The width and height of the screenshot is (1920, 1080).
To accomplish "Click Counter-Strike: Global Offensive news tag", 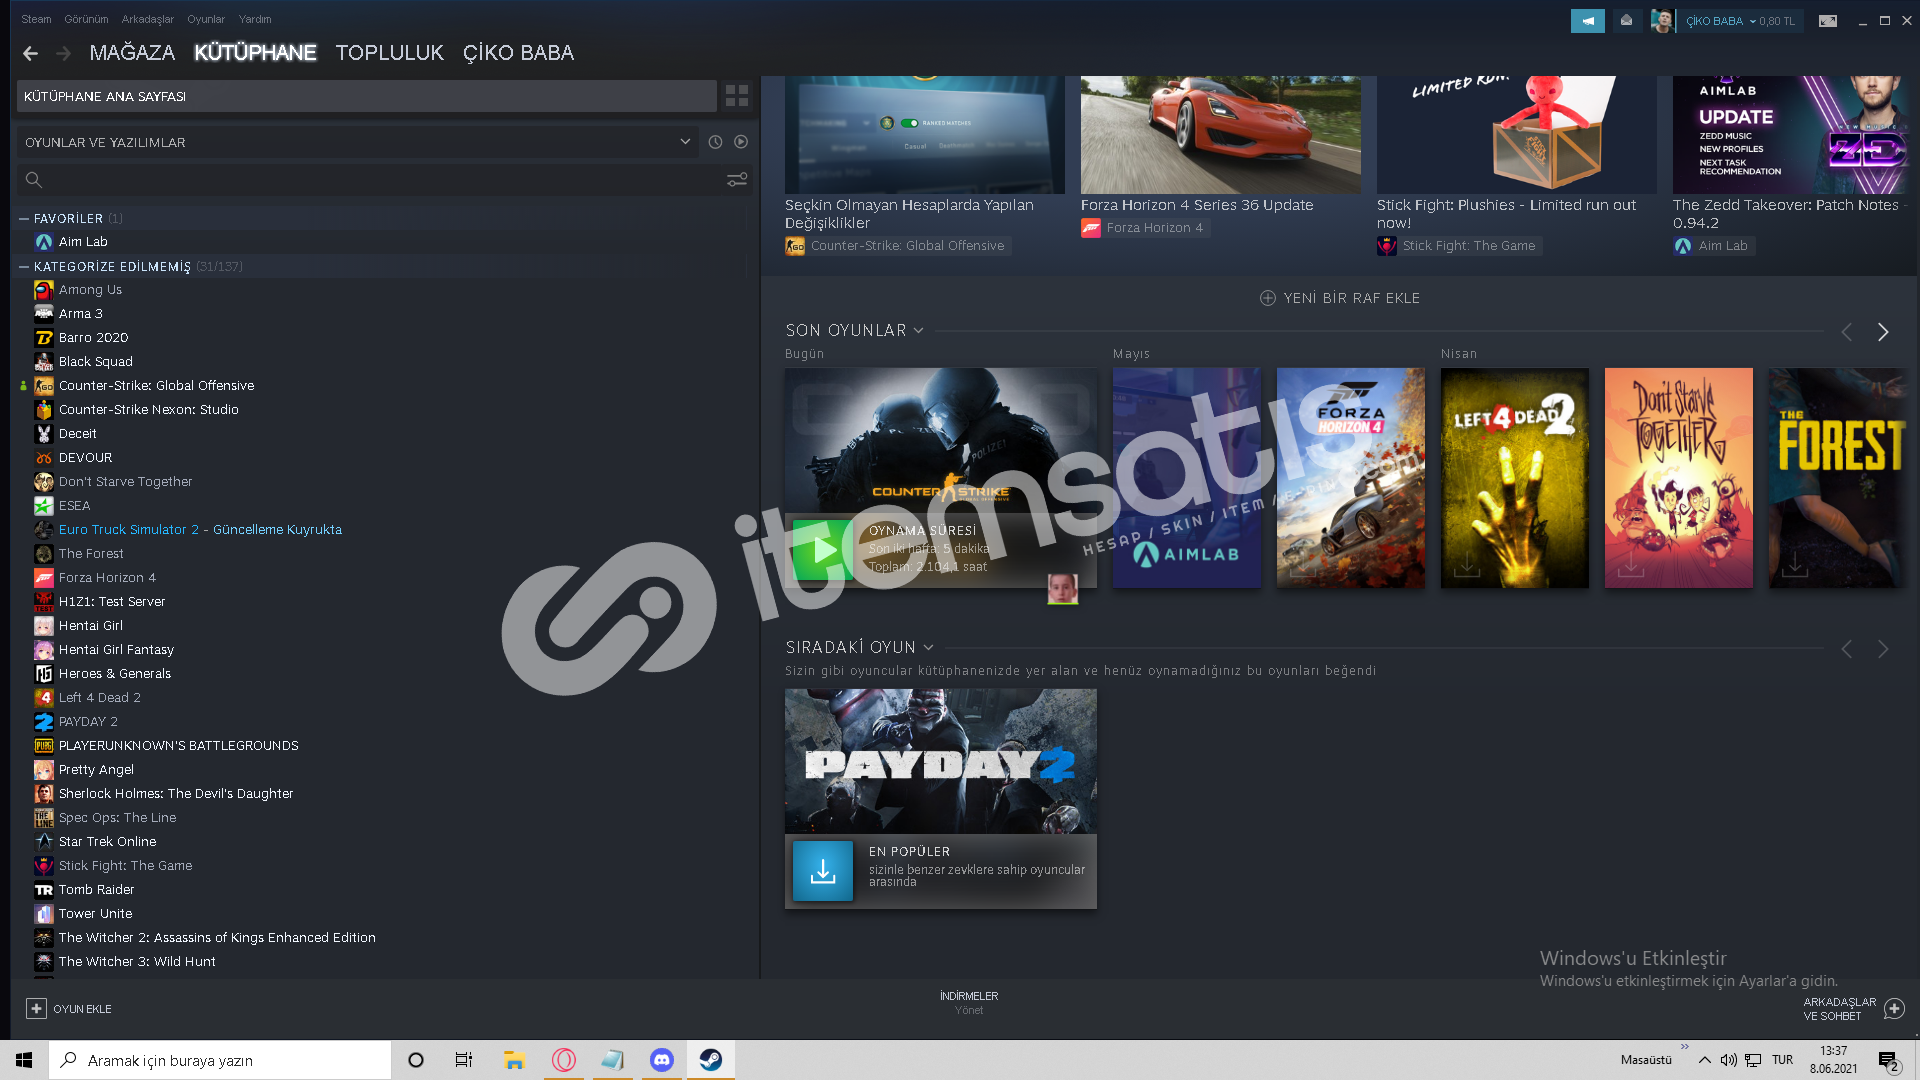I will 897,246.
